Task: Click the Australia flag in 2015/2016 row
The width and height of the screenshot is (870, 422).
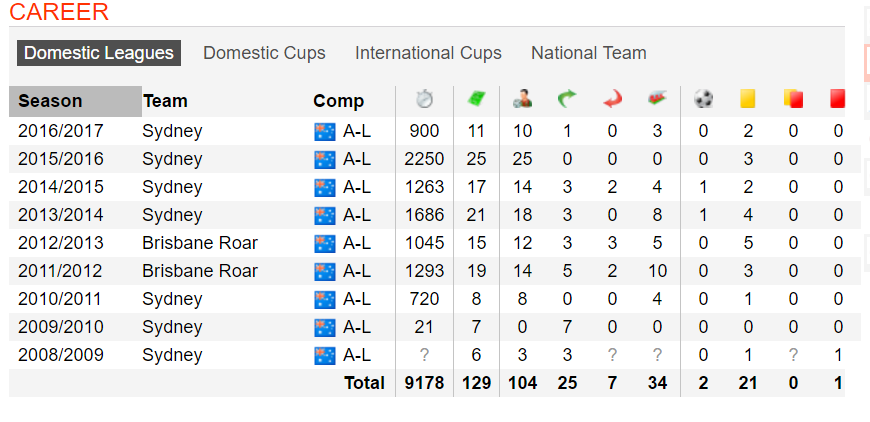Action: coord(325,159)
